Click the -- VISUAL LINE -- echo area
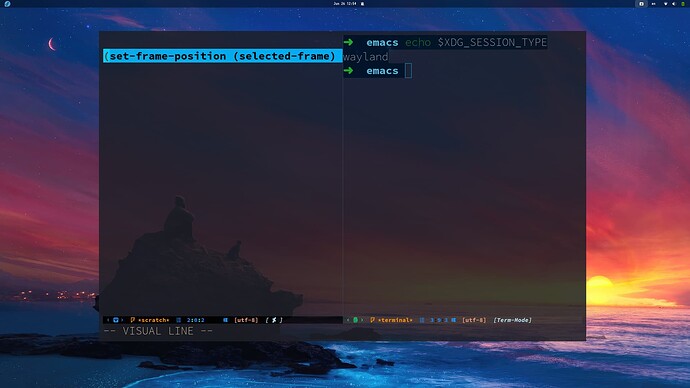The image size is (690, 388). 158,331
